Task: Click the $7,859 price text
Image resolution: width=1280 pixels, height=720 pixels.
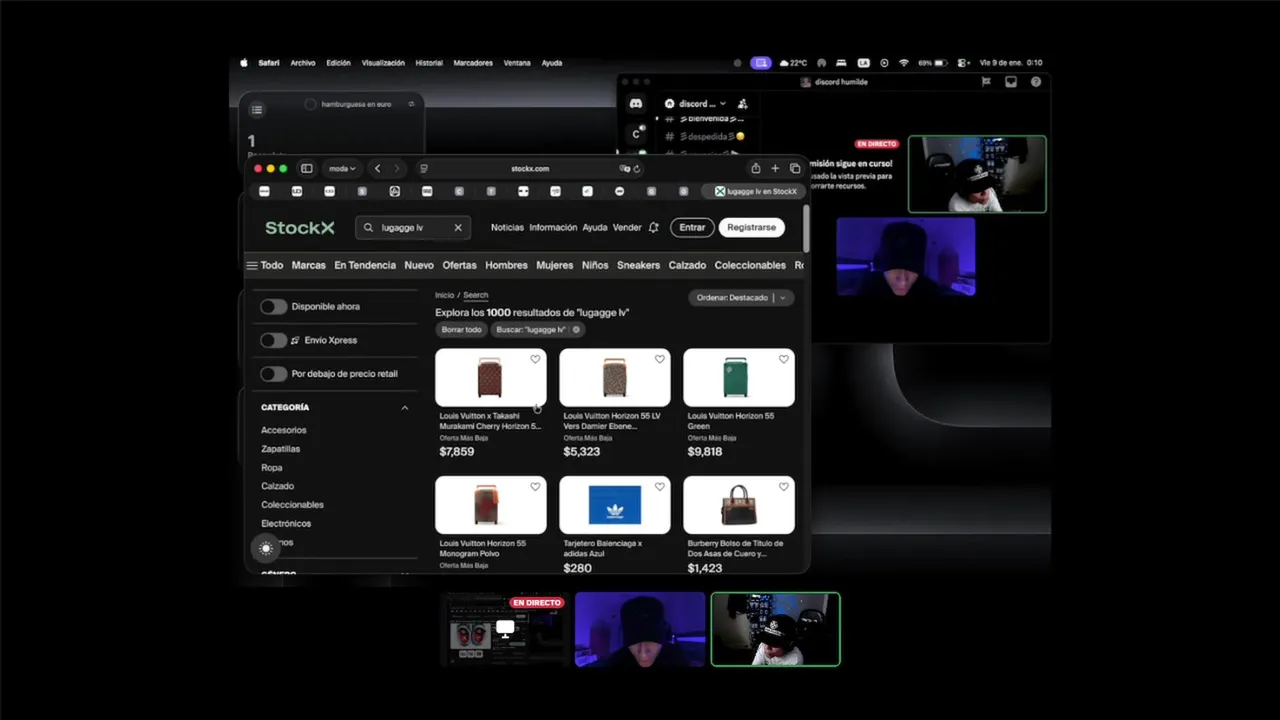Action: (x=457, y=452)
